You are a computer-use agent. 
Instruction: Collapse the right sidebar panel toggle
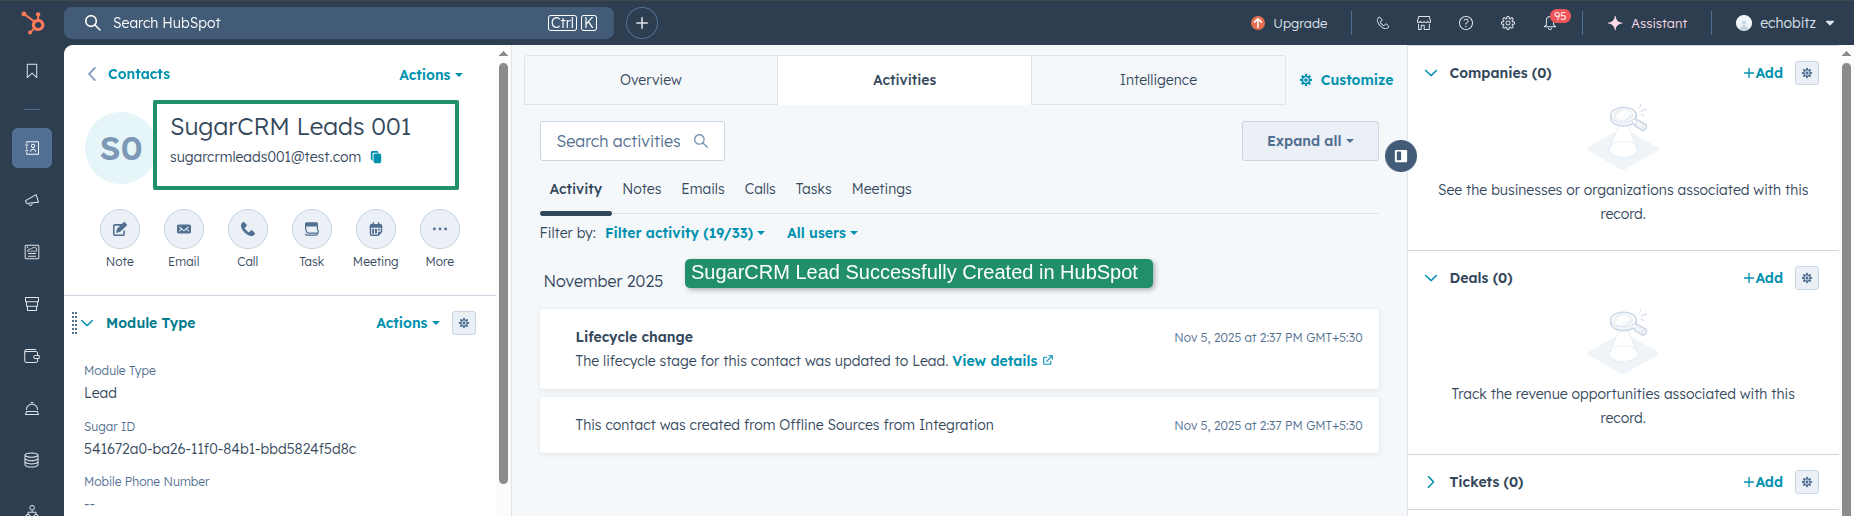tap(1401, 156)
